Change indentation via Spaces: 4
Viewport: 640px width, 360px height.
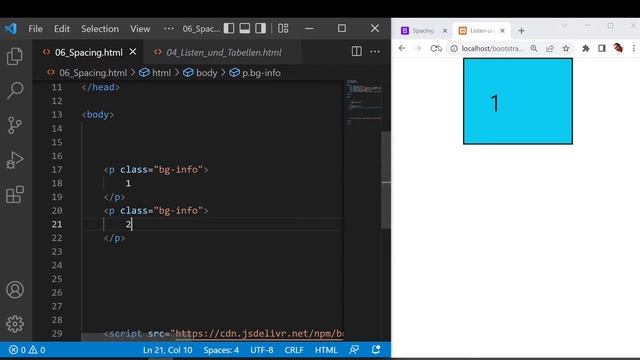[221, 350]
